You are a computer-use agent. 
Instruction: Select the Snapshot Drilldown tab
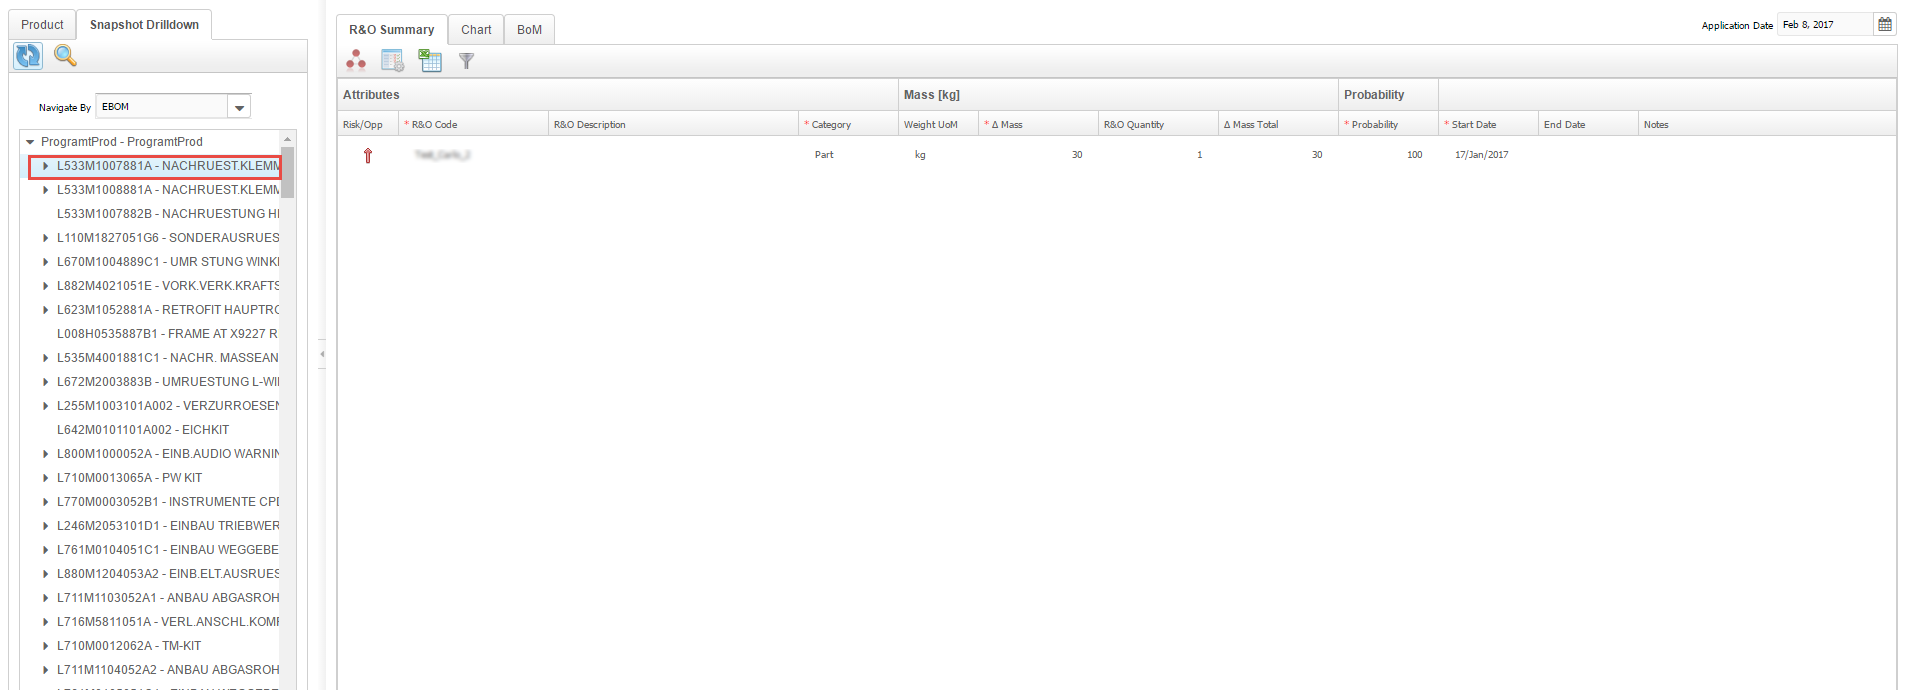click(144, 25)
